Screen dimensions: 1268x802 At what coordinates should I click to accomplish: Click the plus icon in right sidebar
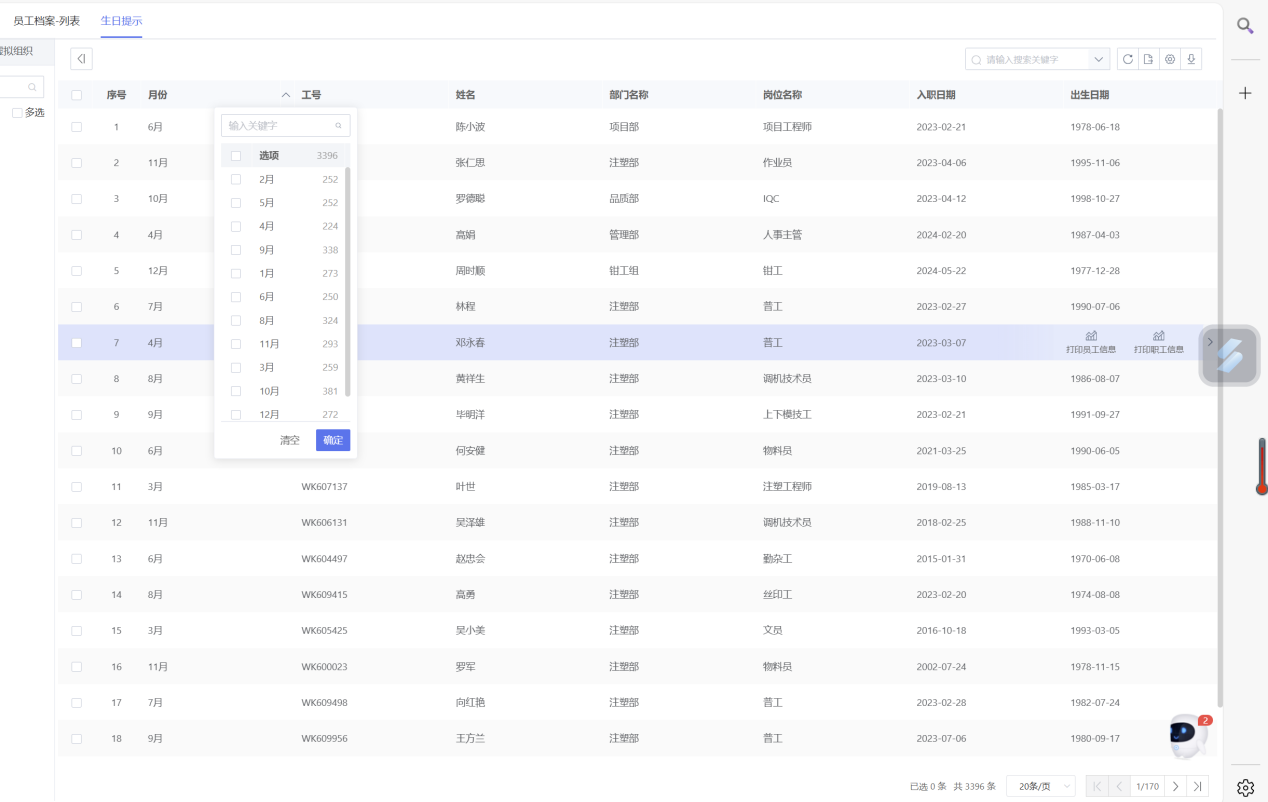(1245, 93)
